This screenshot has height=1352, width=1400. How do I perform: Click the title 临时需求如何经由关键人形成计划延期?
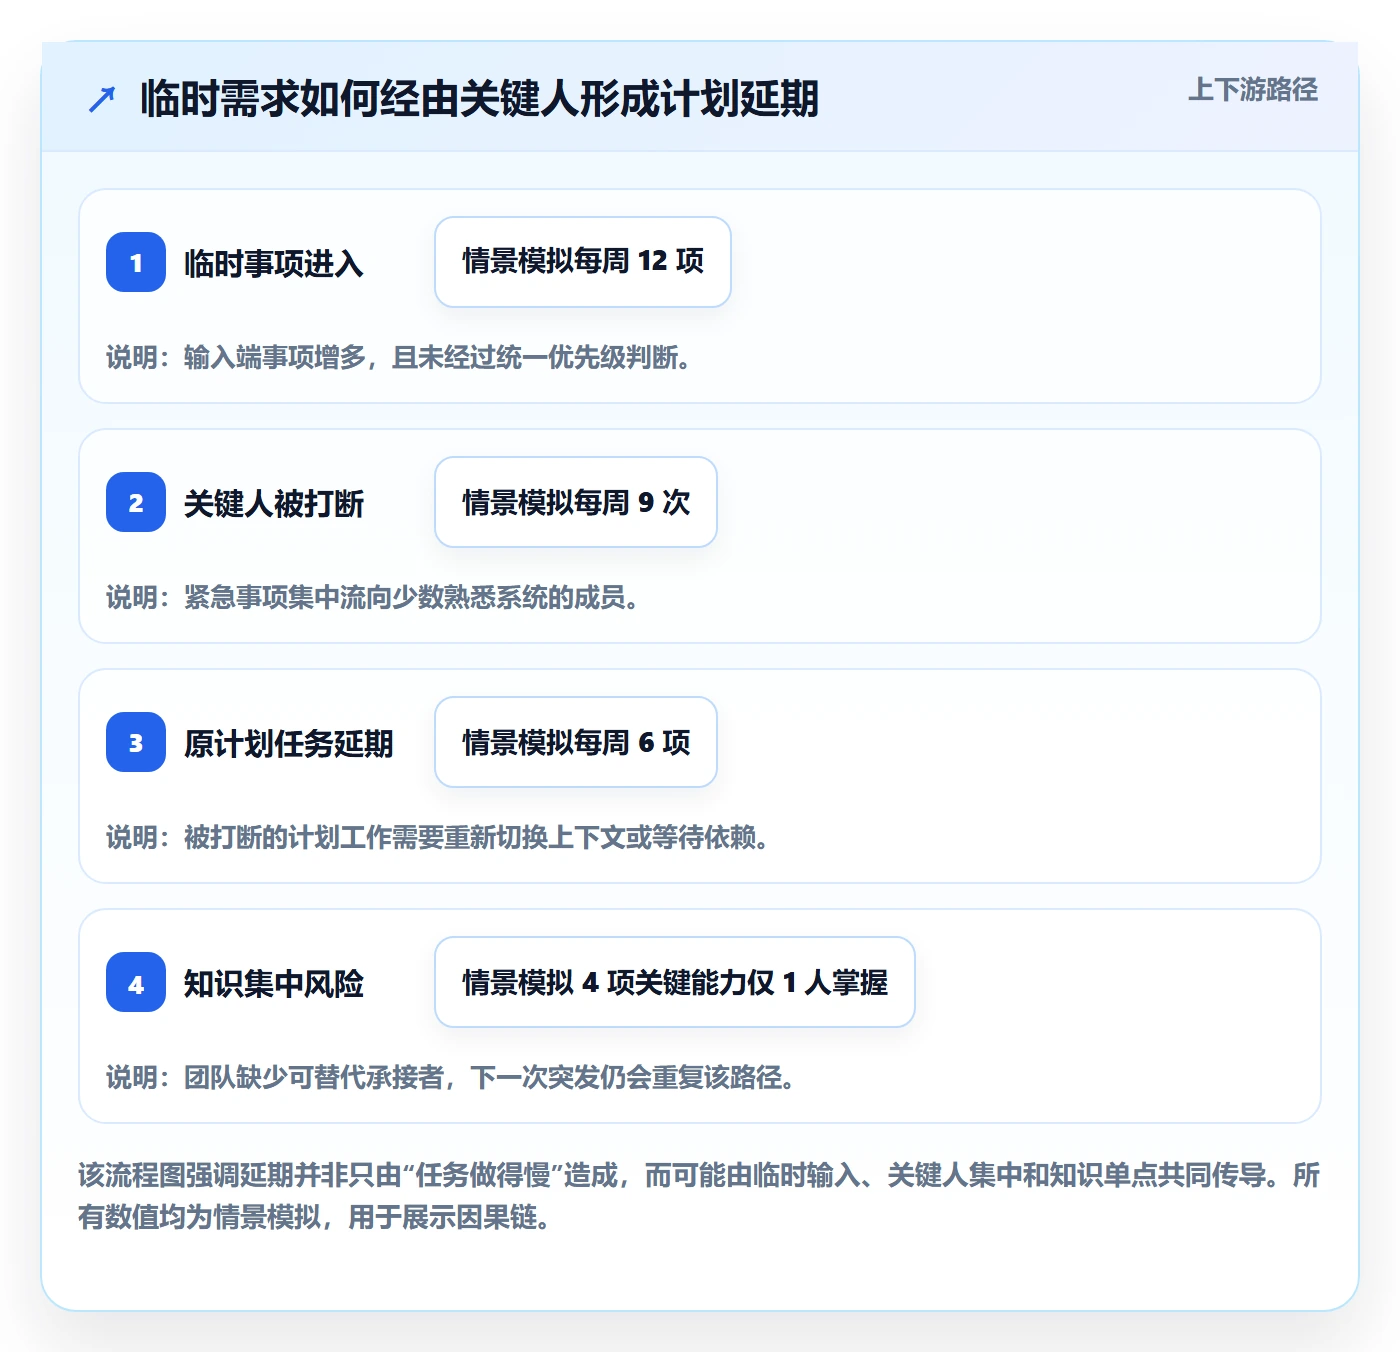(479, 99)
